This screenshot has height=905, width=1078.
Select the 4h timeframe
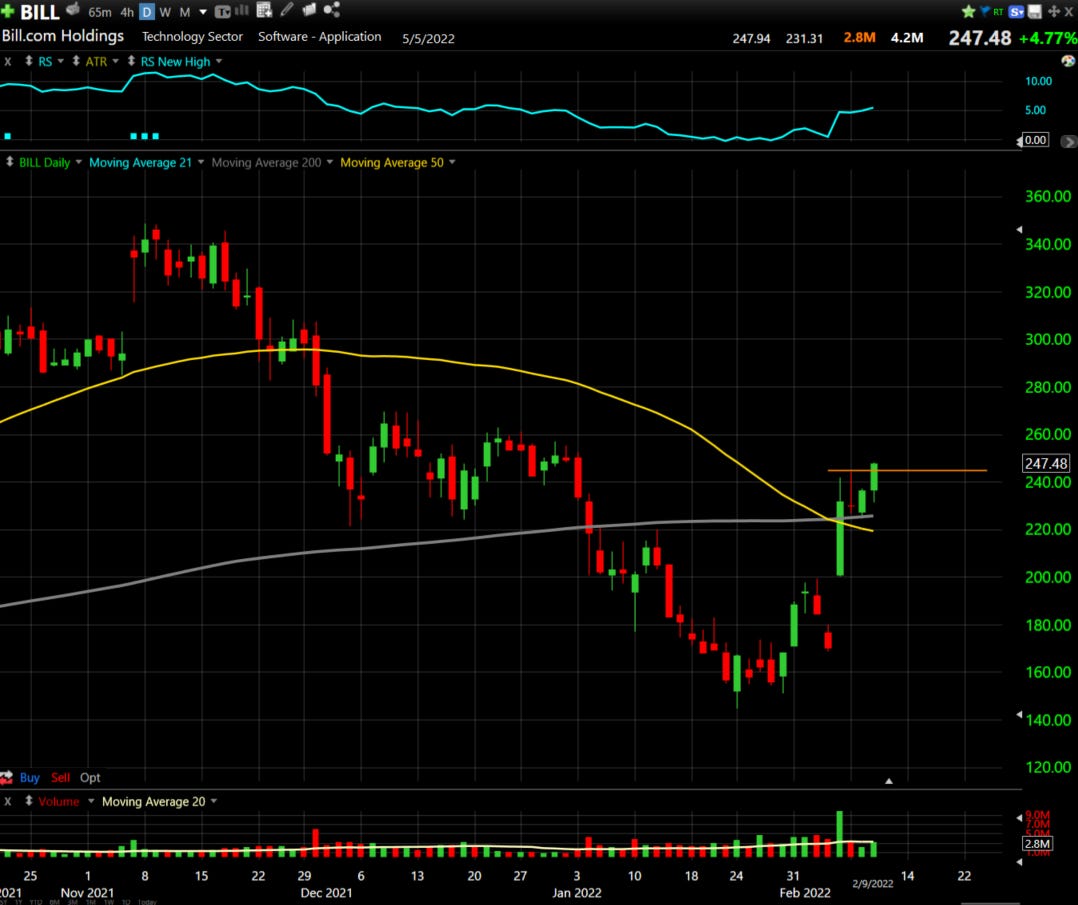127,12
